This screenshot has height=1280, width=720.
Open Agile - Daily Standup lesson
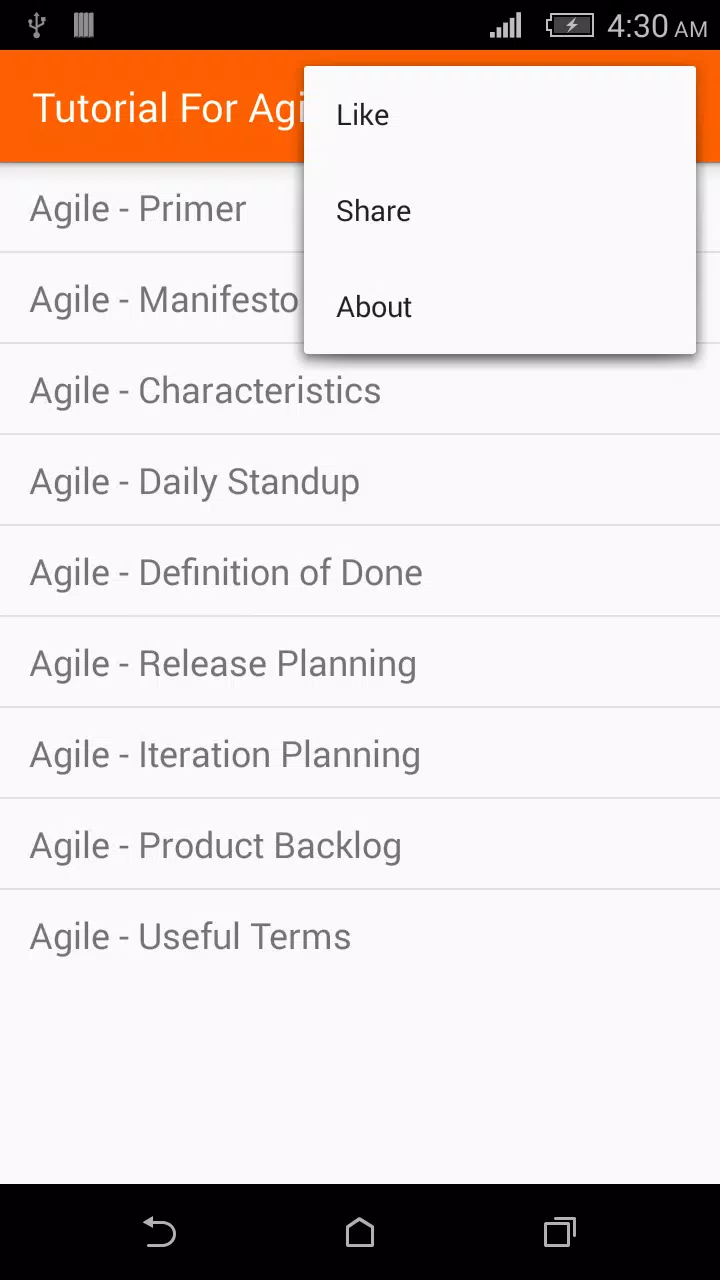click(x=360, y=480)
